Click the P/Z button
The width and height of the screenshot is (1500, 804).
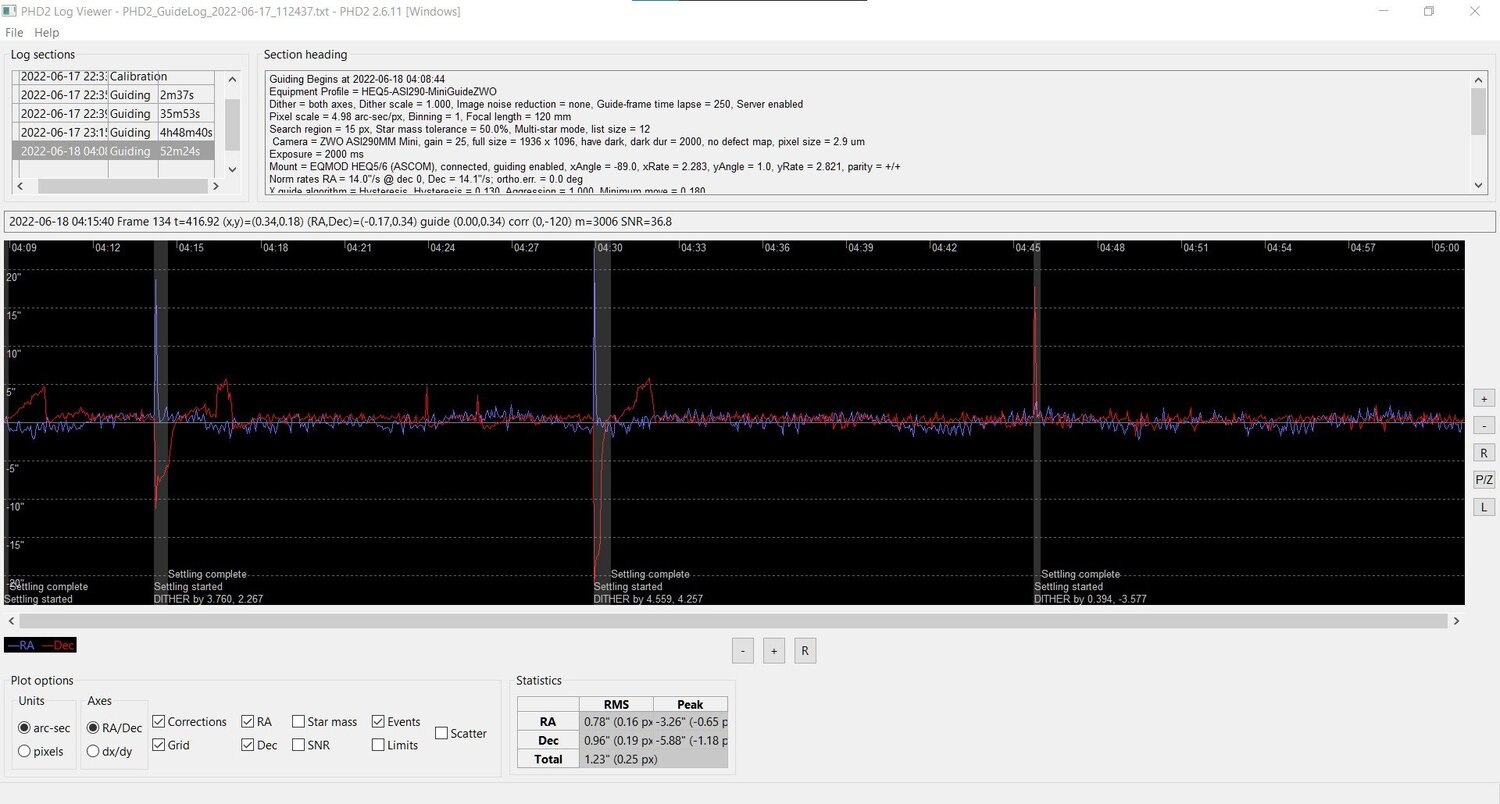click(1484, 480)
